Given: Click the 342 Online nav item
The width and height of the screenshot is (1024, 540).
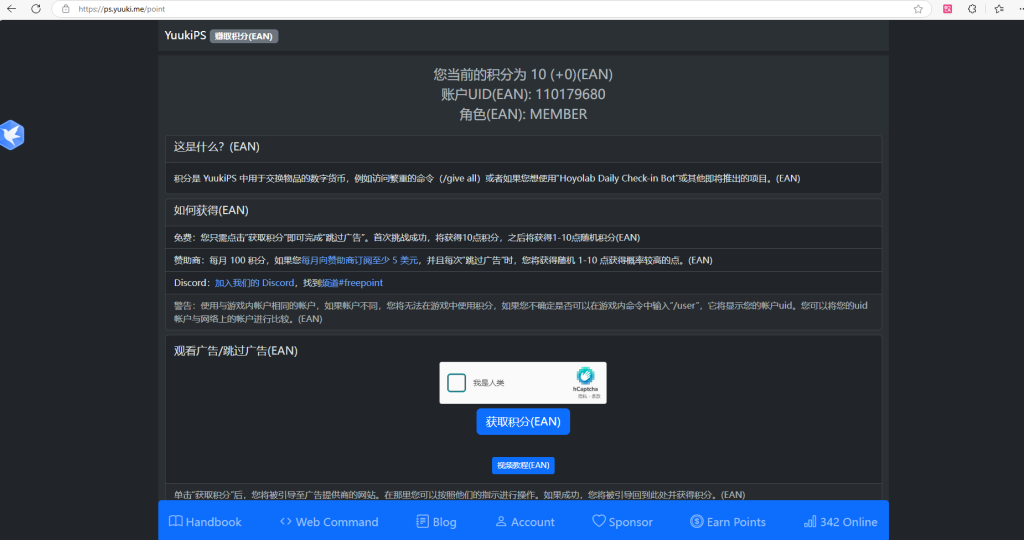Looking at the screenshot, I should pos(840,522).
